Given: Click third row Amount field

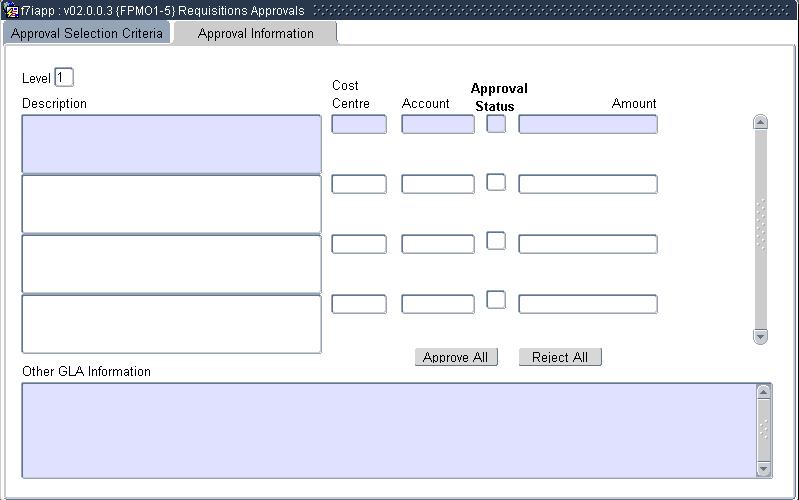Looking at the screenshot, I should click(x=588, y=244).
